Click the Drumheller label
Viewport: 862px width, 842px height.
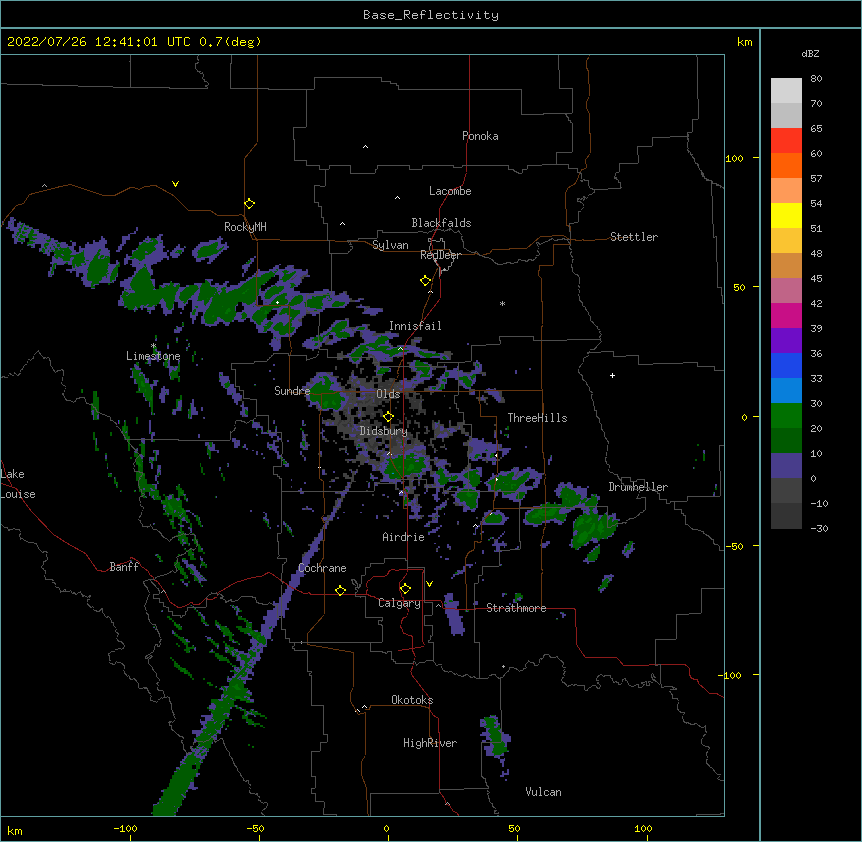click(x=638, y=487)
